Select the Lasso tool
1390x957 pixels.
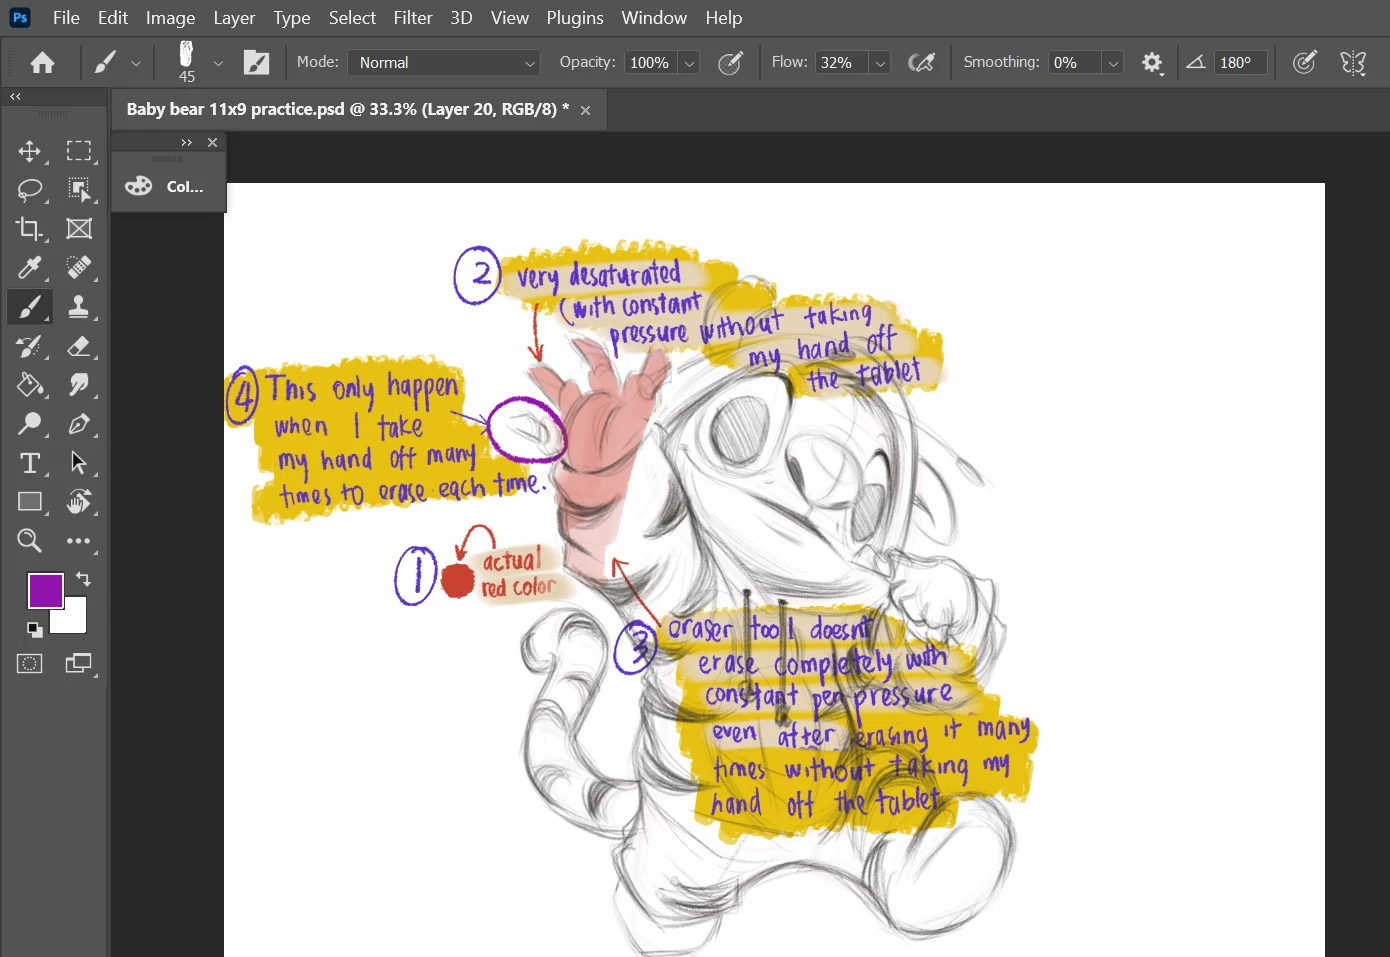[x=30, y=190]
